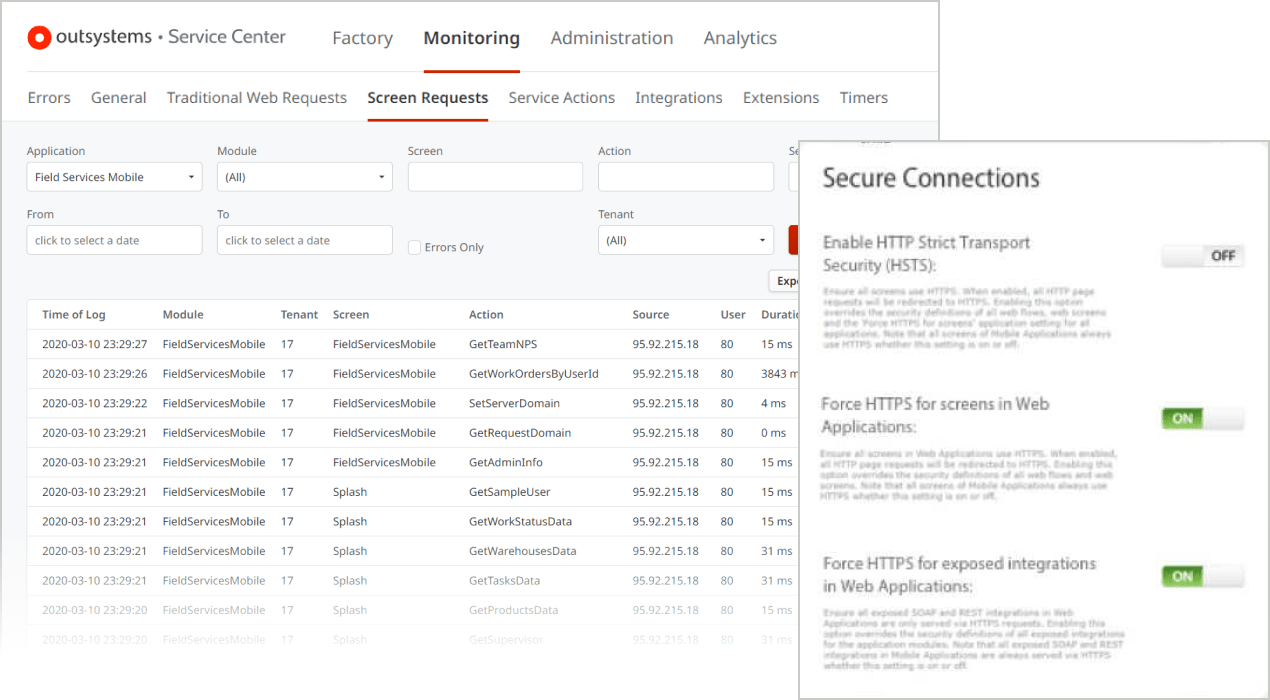Viewport: 1270px width, 700px height.
Task: Click the 2020-03-10 23:29:26 log time
Action: click(x=95, y=374)
